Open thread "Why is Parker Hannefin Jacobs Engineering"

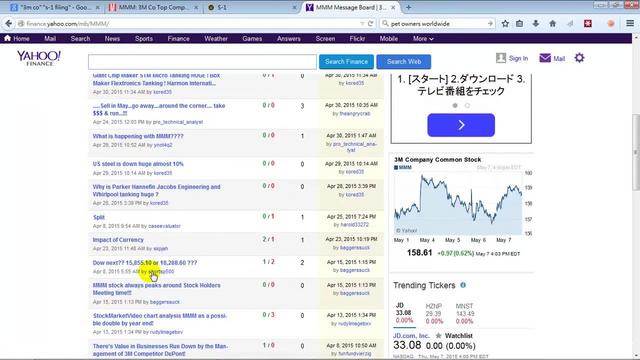156,190
